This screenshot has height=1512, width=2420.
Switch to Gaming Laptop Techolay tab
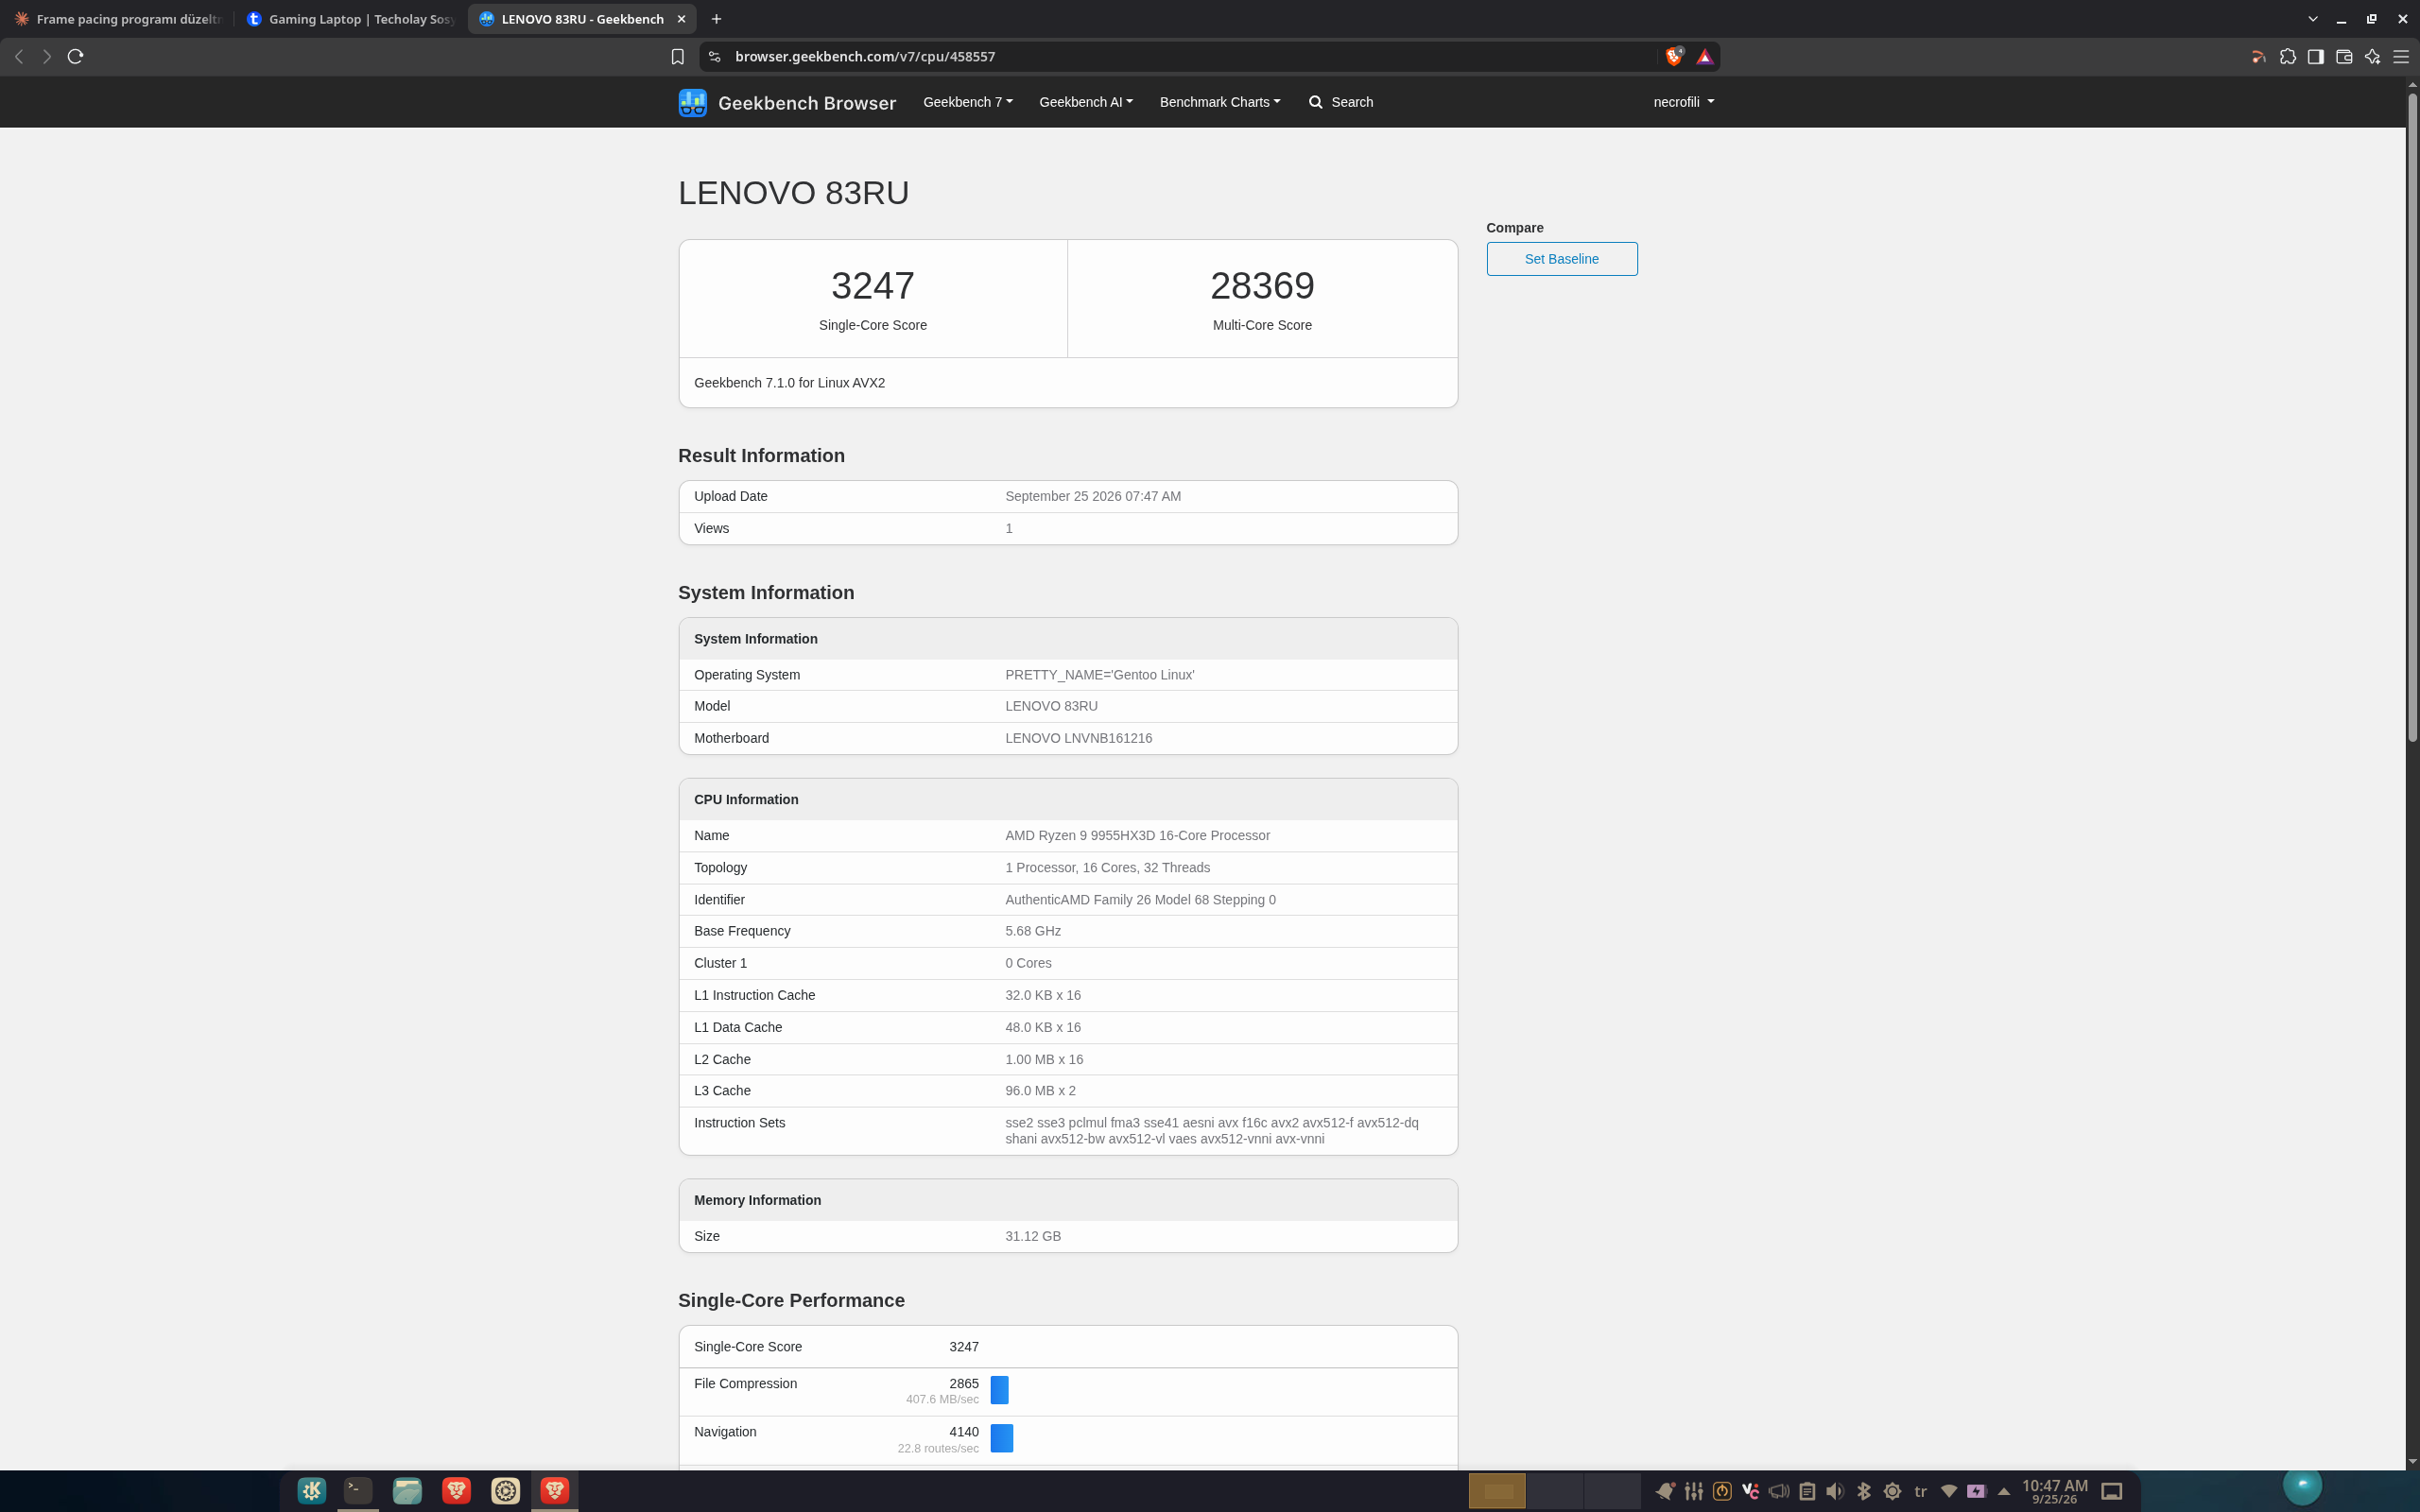point(351,19)
